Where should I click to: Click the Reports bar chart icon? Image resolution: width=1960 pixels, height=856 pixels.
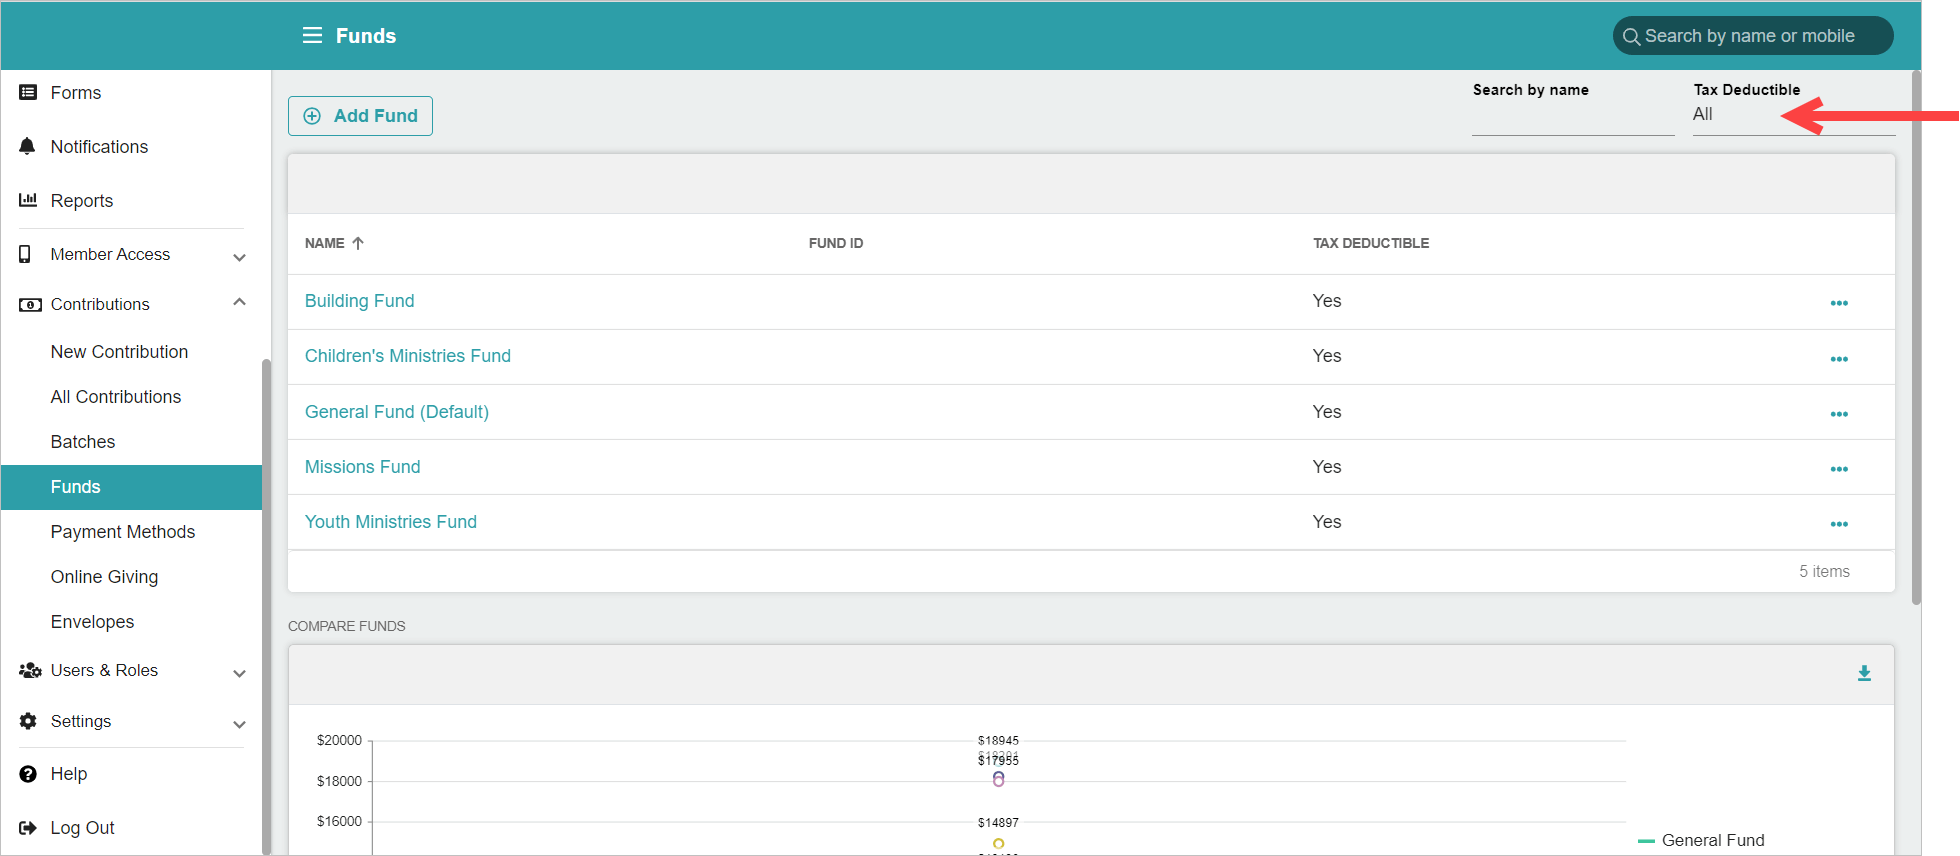tap(28, 200)
